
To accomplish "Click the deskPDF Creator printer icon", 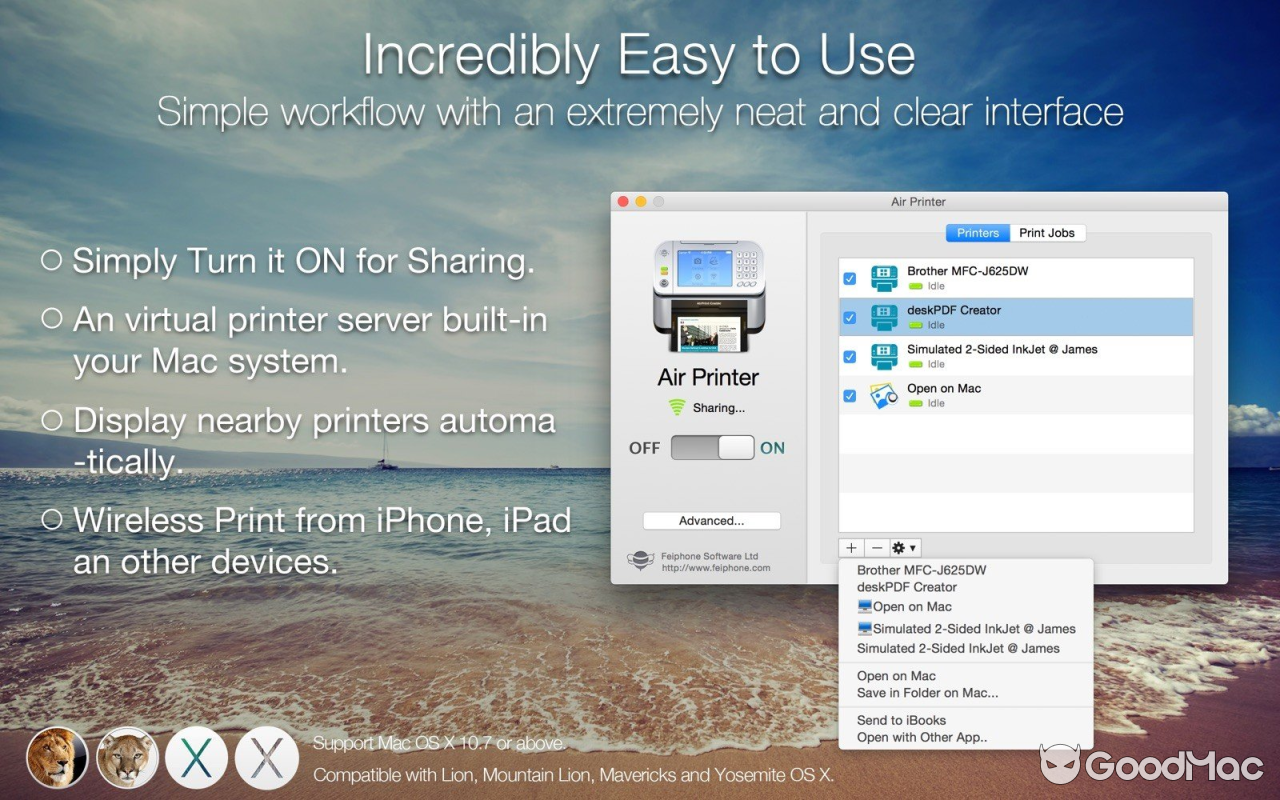I will [884, 316].
